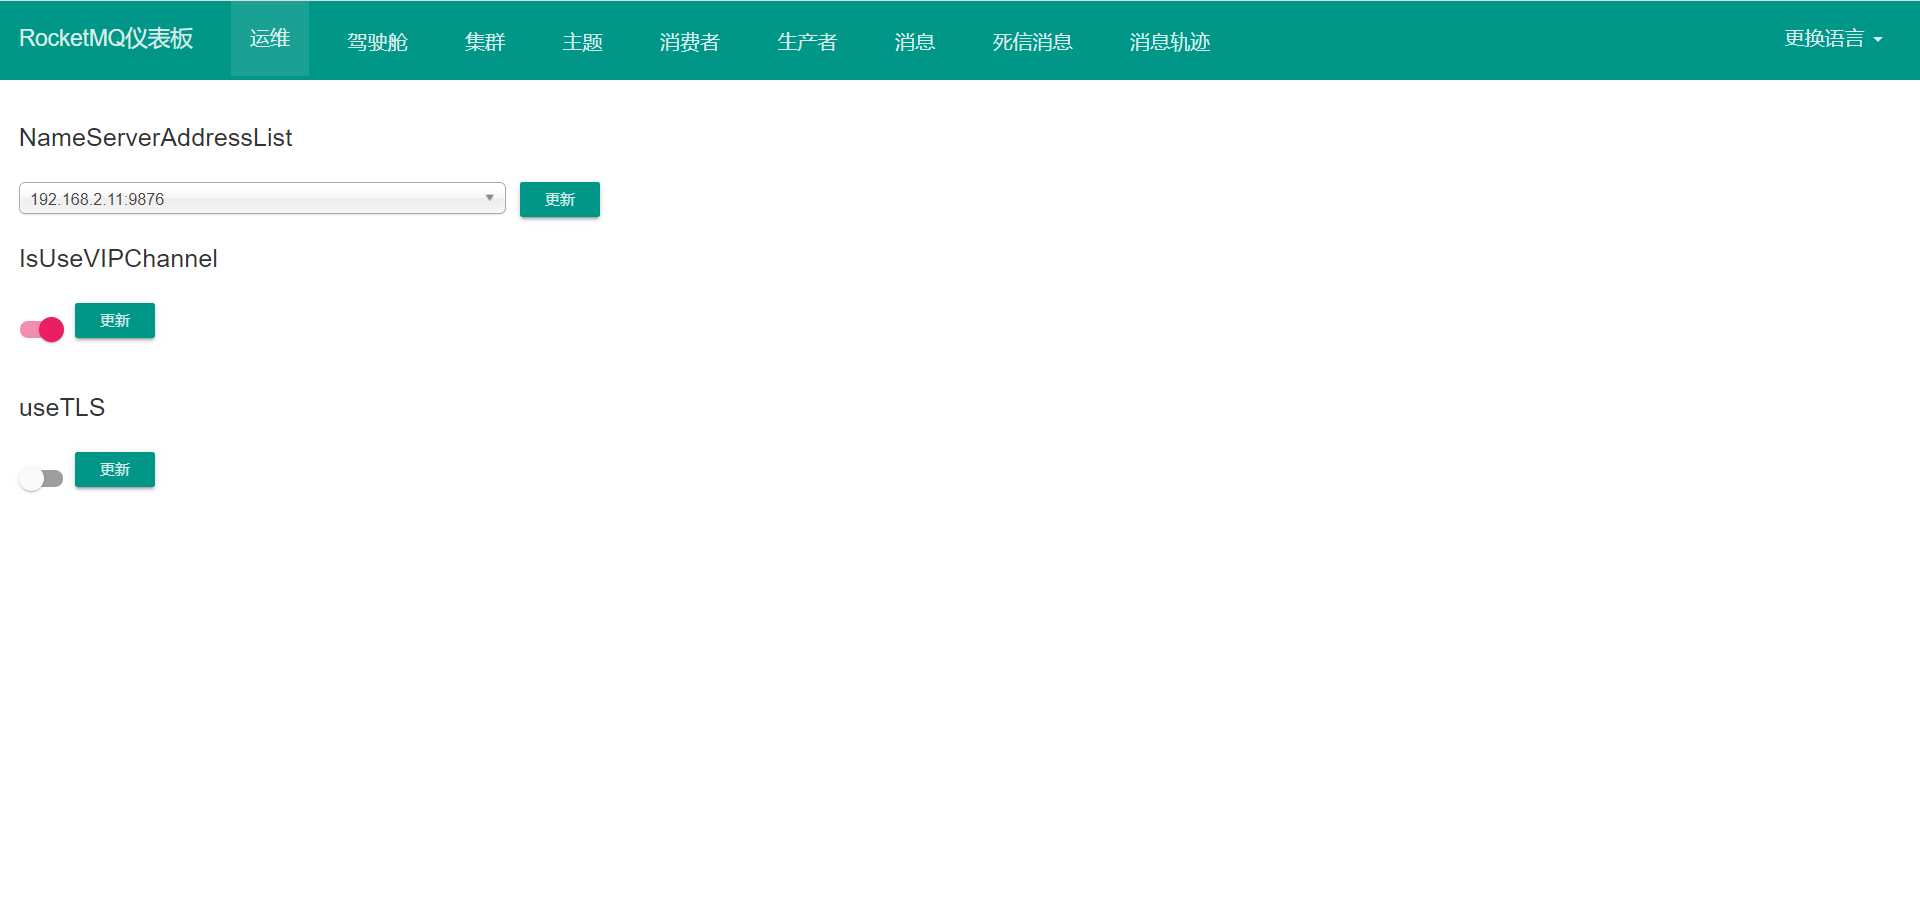Open the NameServer address dropdown

click(489, 198)
